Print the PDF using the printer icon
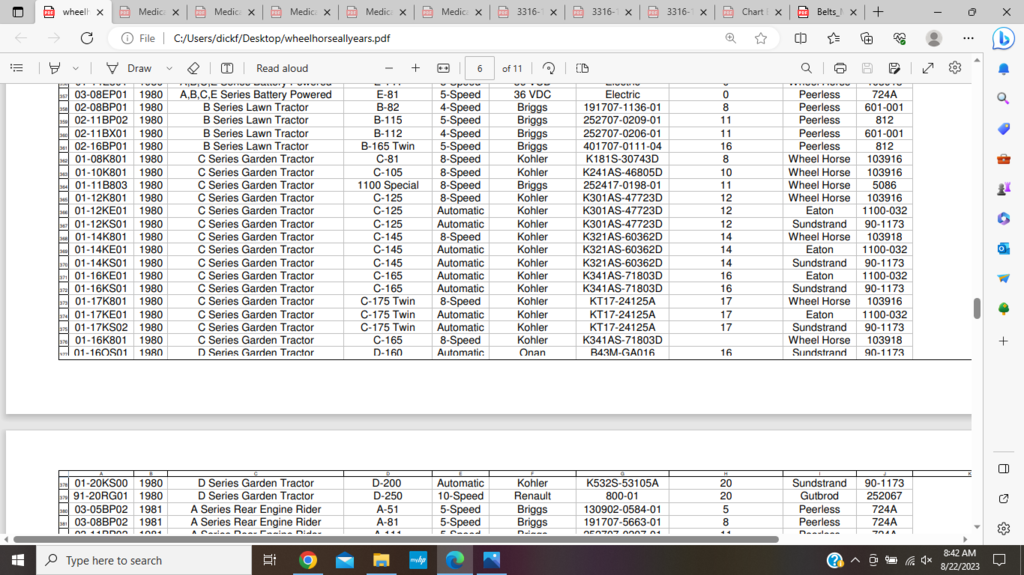Viewport: 1024px width, 575px height. tap(840, 68)
